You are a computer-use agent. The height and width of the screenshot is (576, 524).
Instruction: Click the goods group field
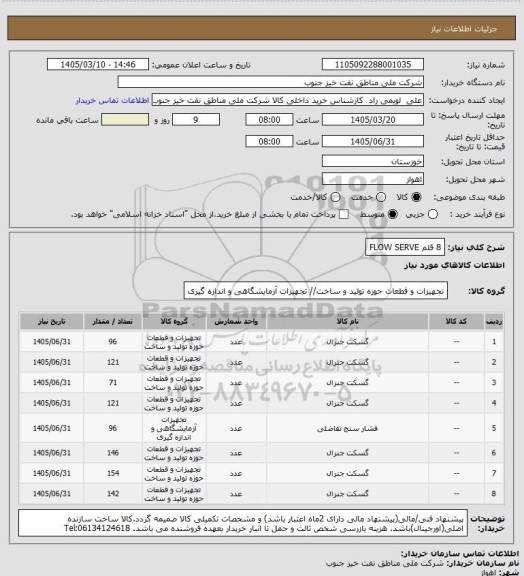[x=316, y=291]
